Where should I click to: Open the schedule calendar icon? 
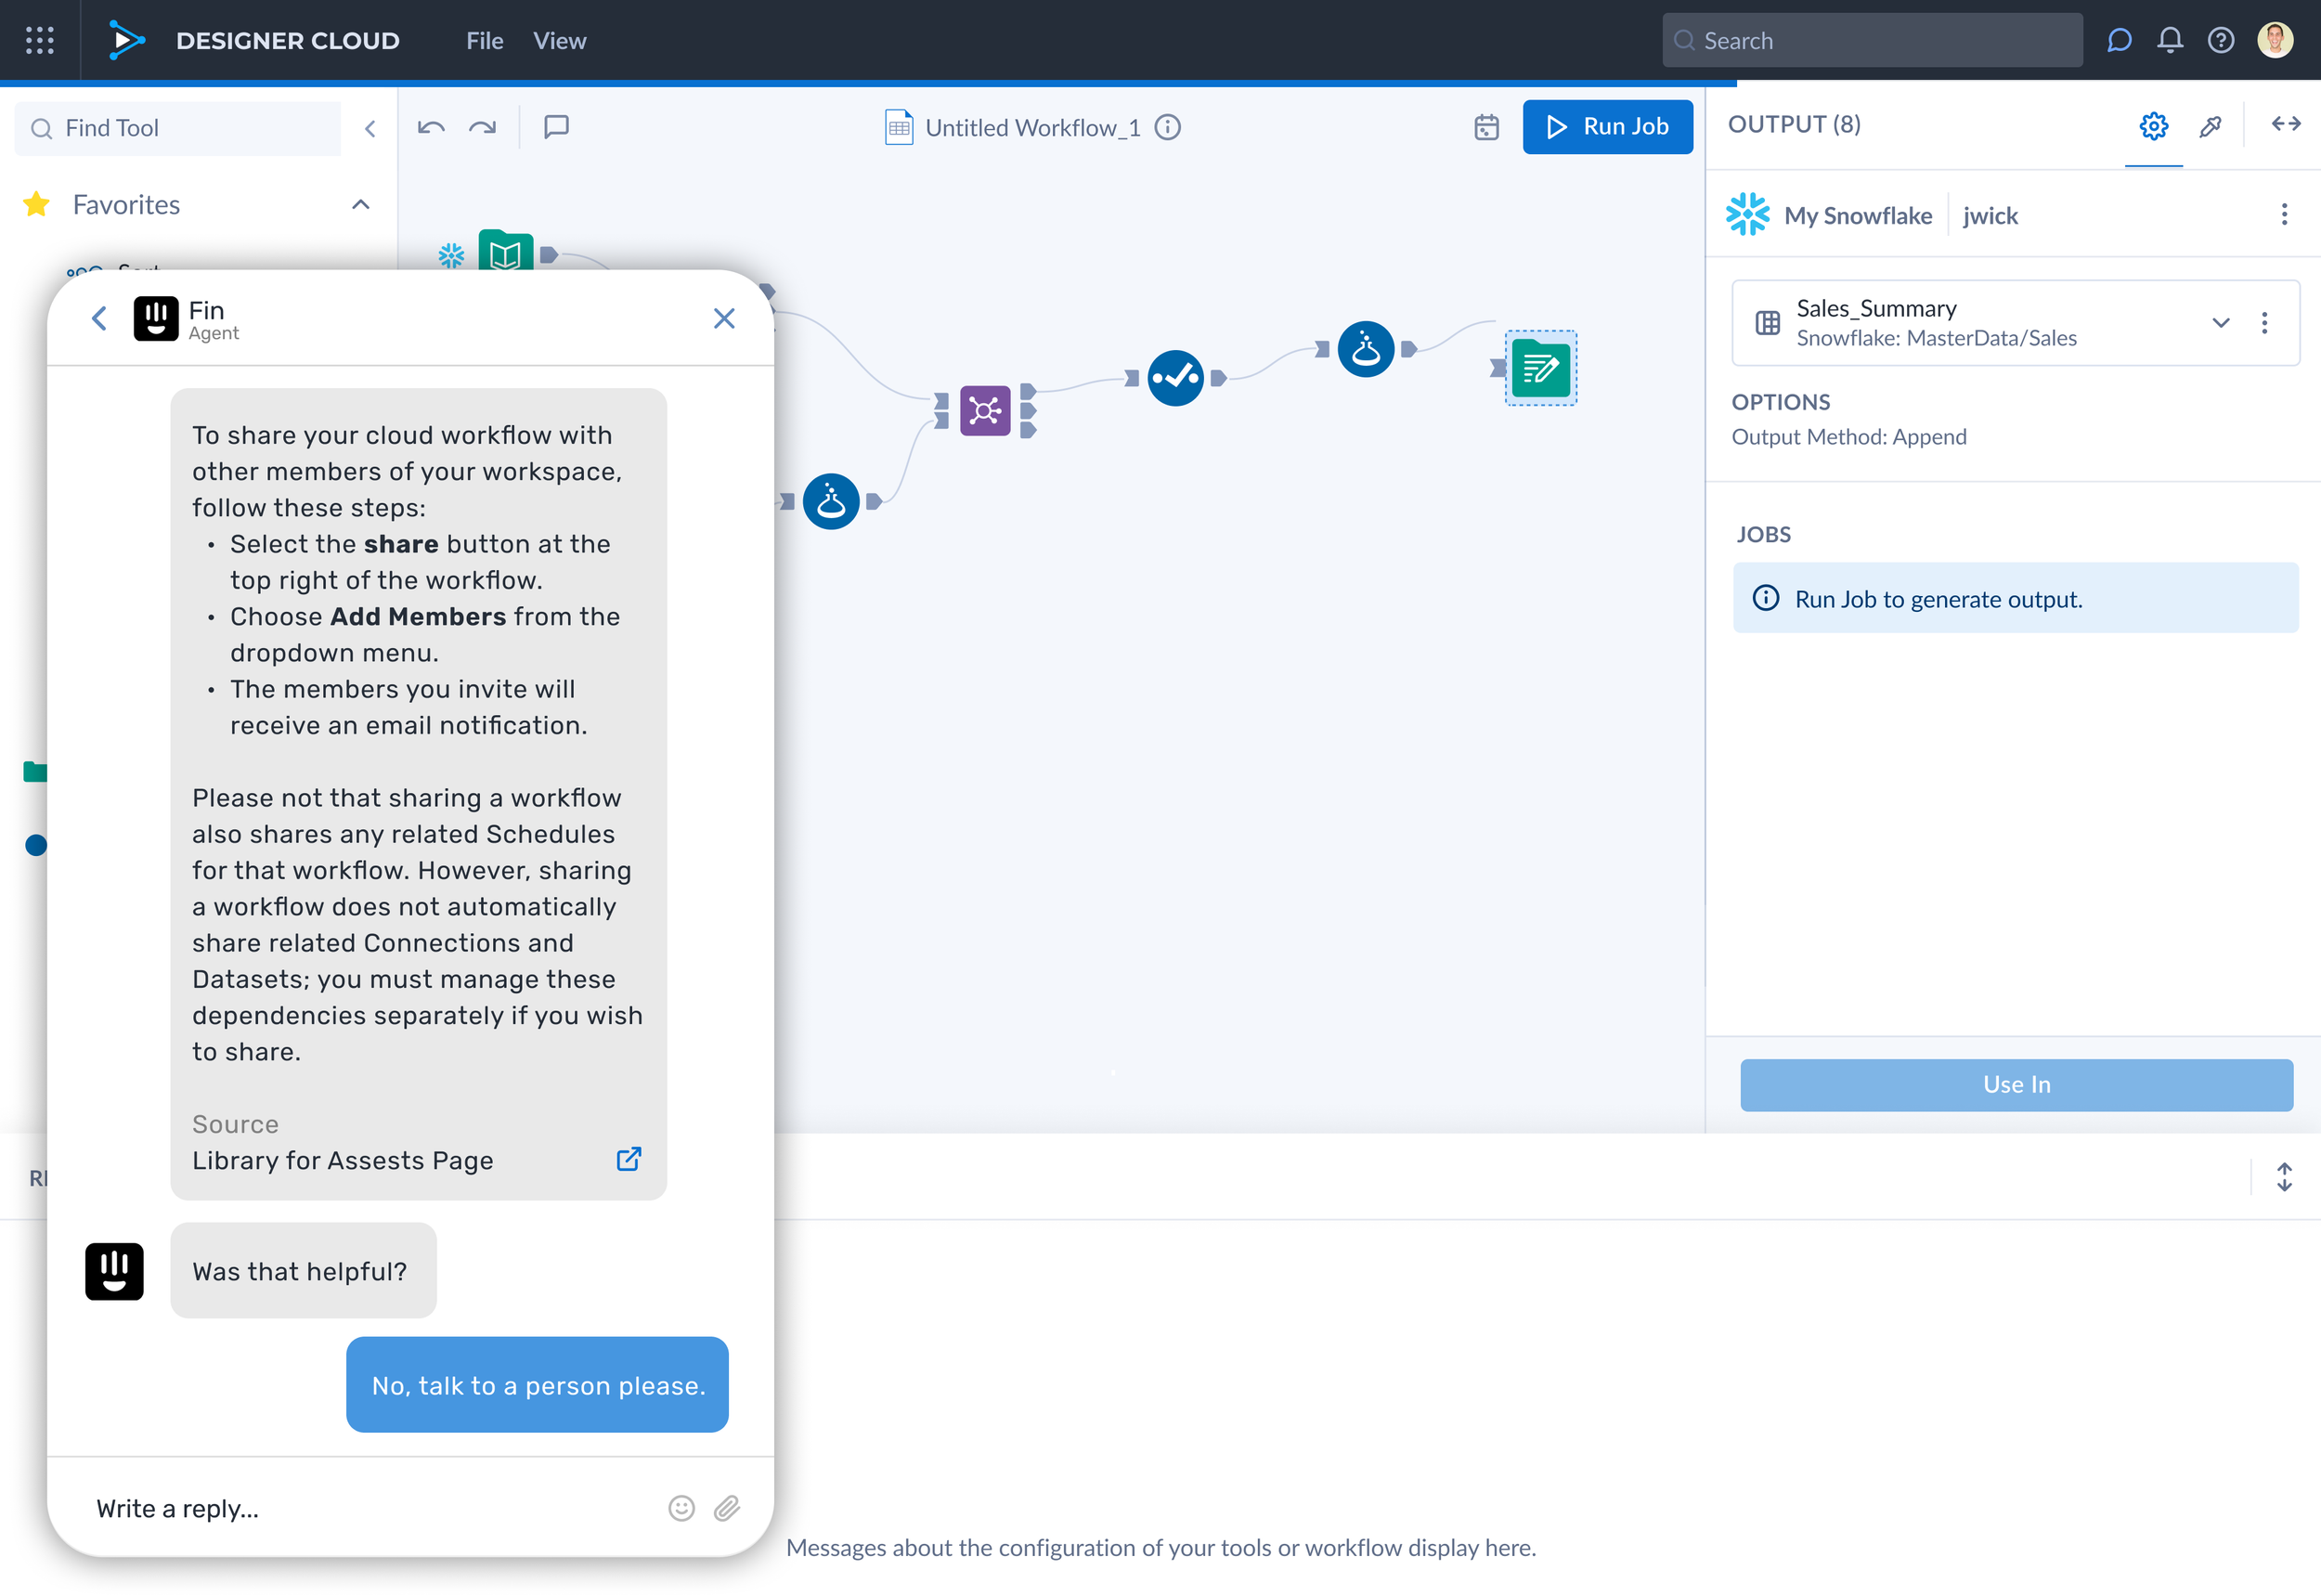(1486, 127)
